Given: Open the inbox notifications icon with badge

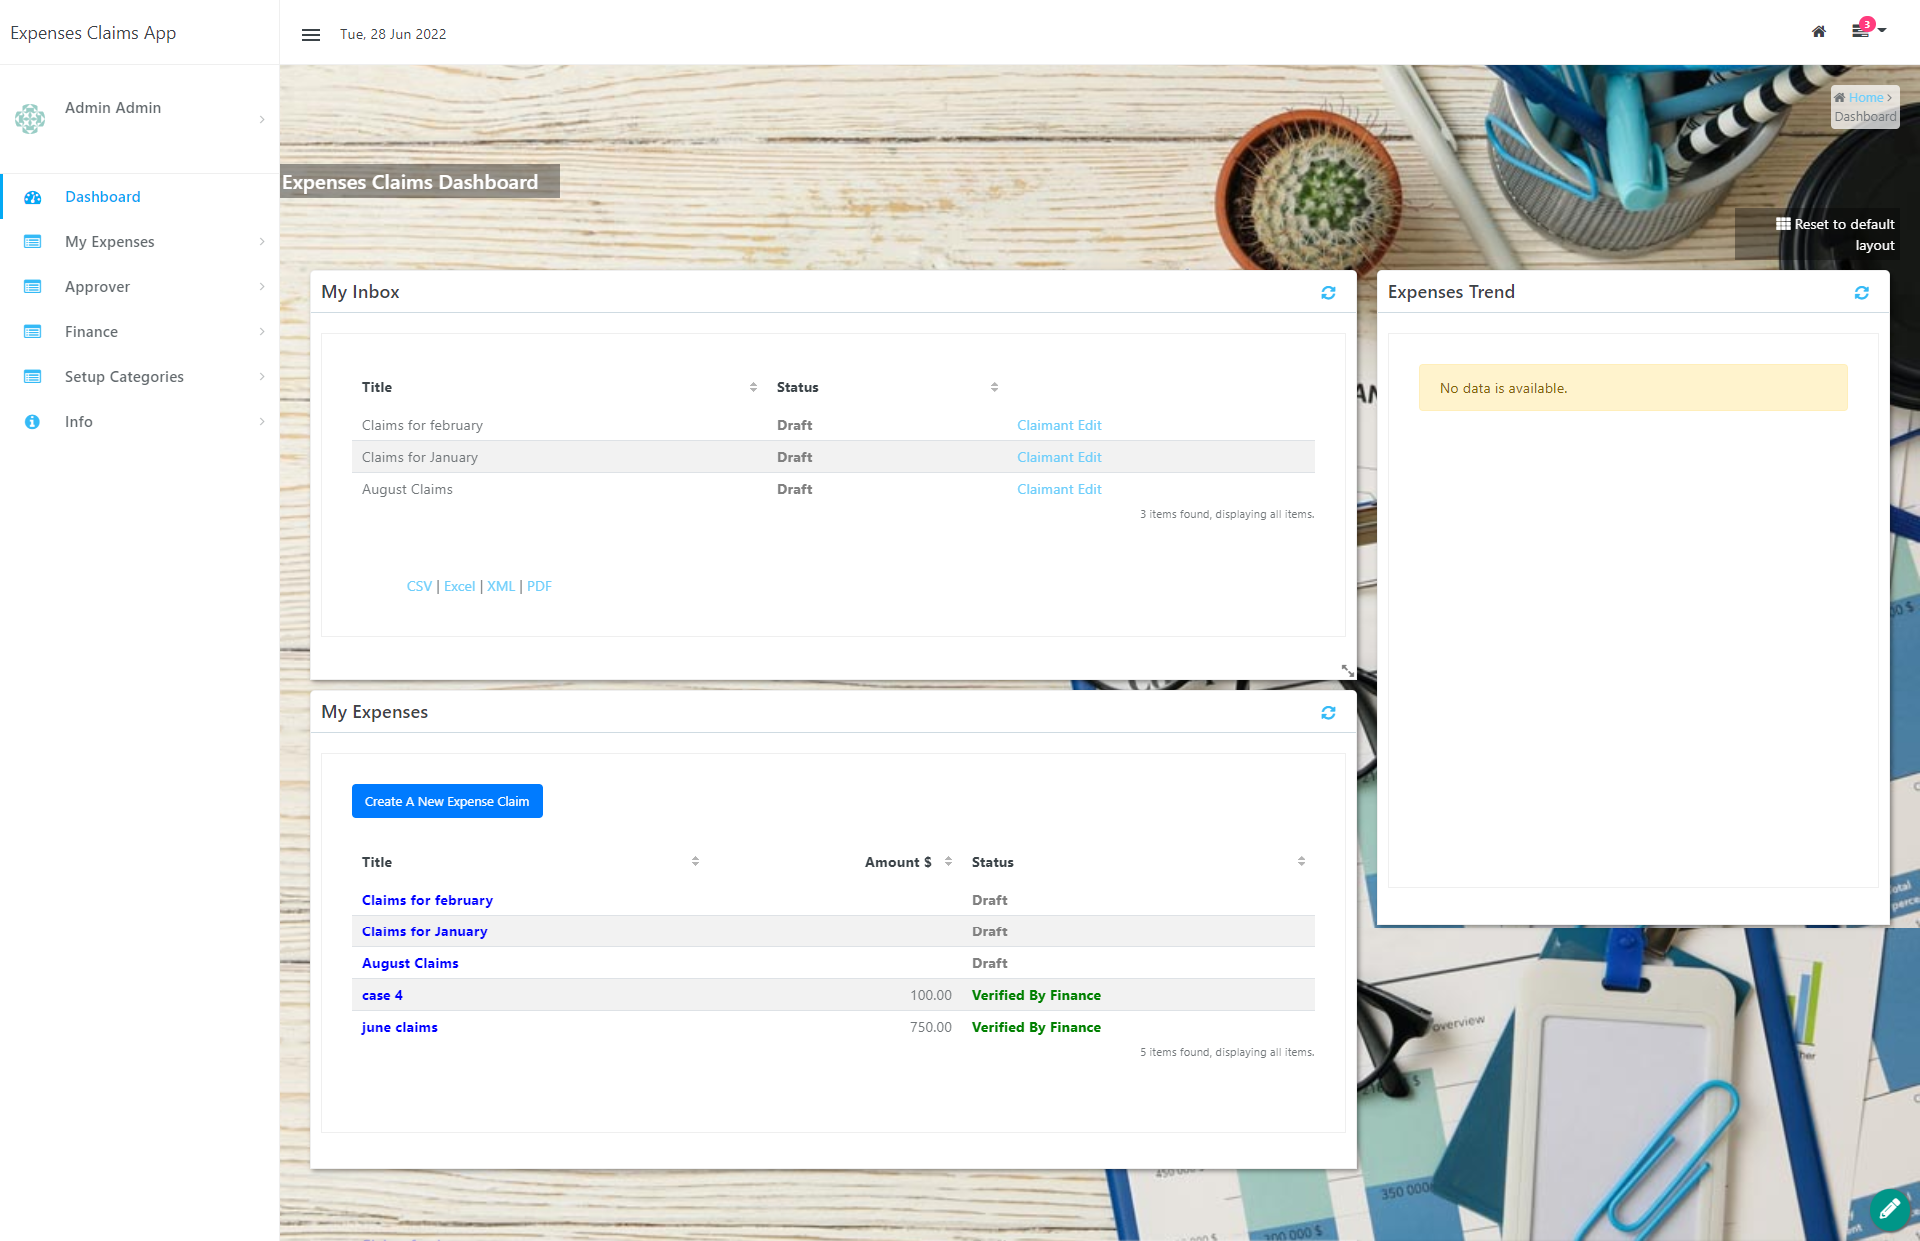Looking at the screenshot, I should pyautogui.click(x=1861, y=31).
